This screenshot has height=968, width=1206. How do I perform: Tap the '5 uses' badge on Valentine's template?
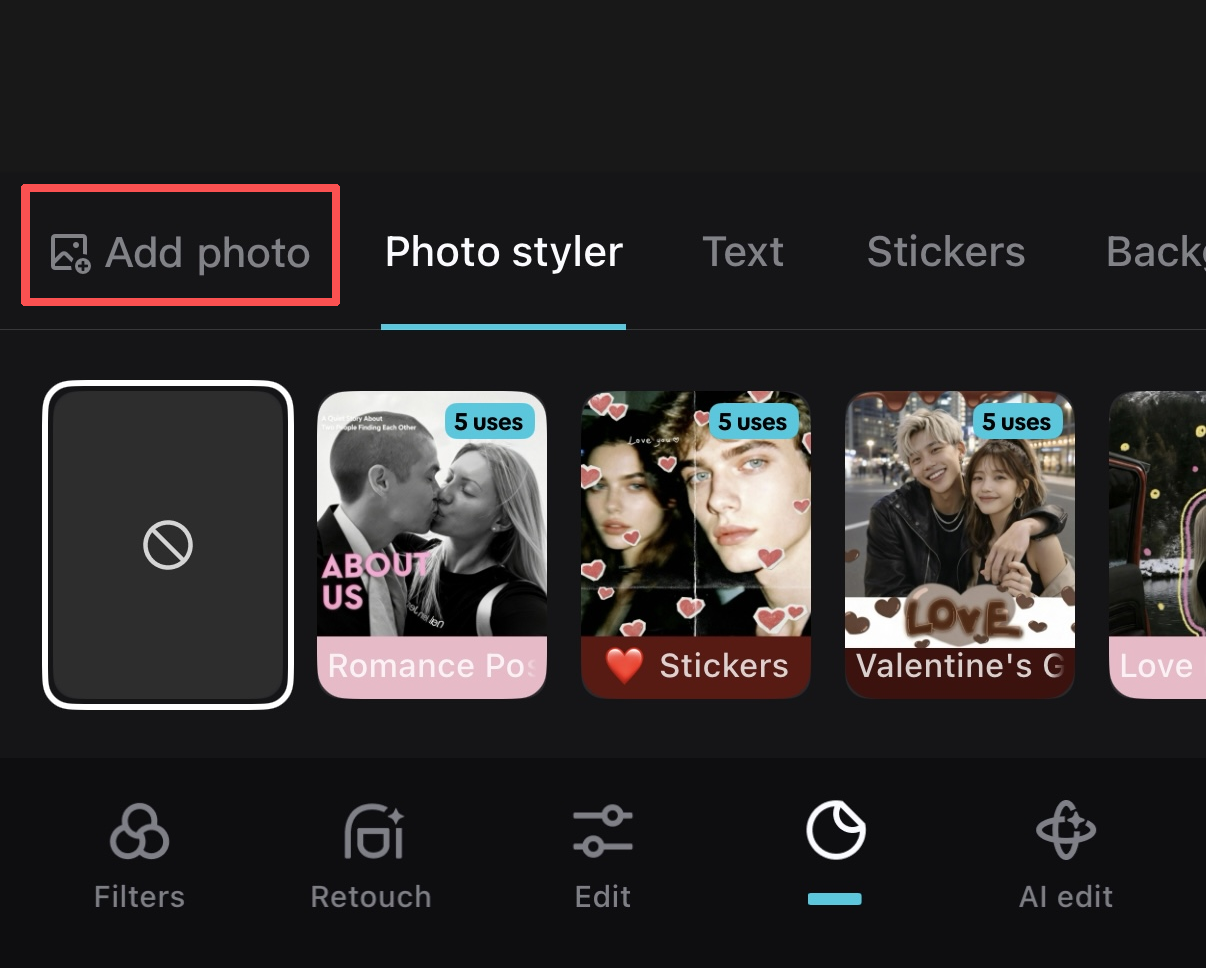[1016, 421]
